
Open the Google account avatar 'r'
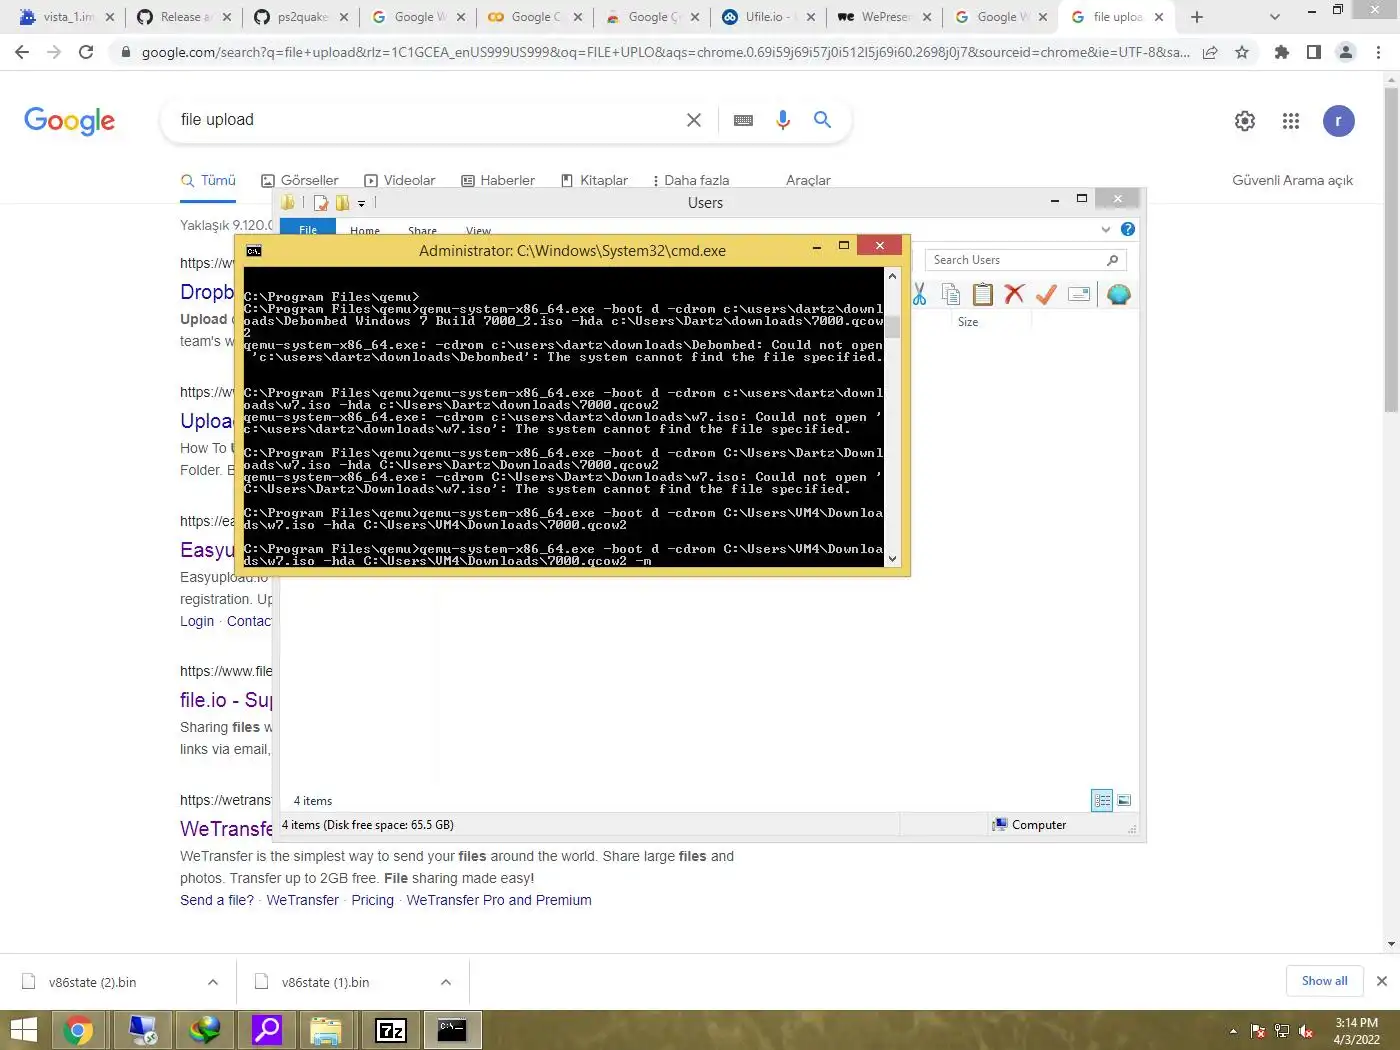coord(1339,121)
